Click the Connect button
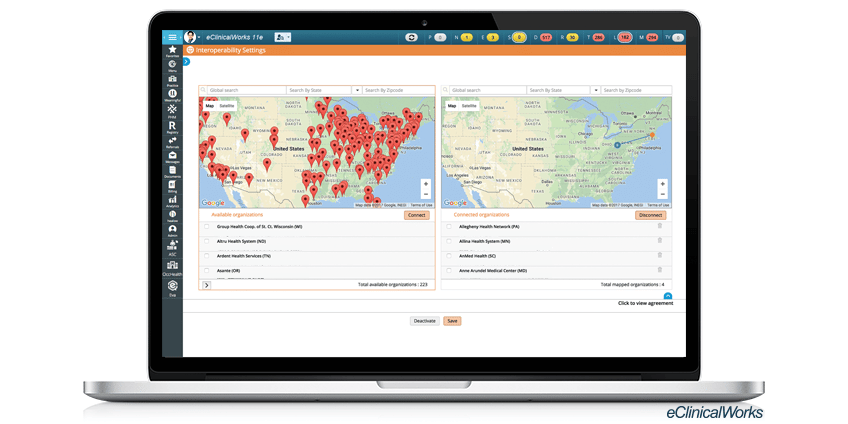The image size is (848, 424). (x=416, y=215)
